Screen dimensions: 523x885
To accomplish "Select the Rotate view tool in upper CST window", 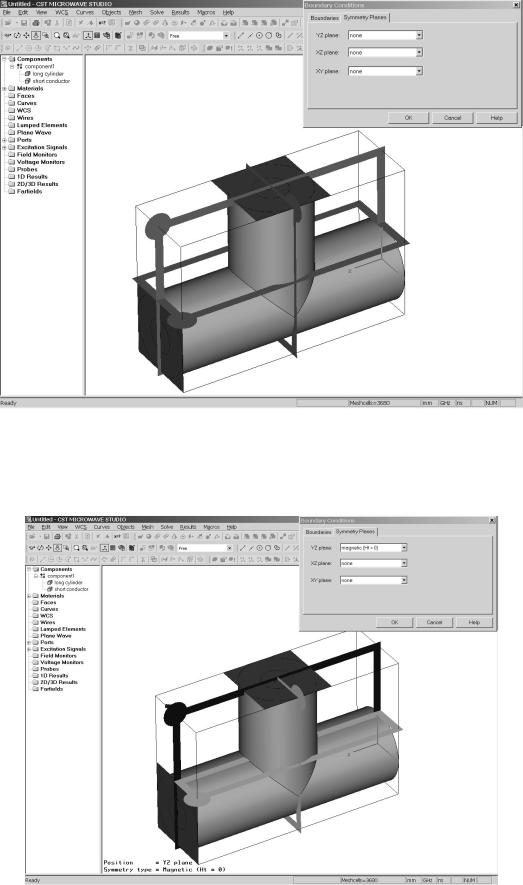I will tap(17, 35).
